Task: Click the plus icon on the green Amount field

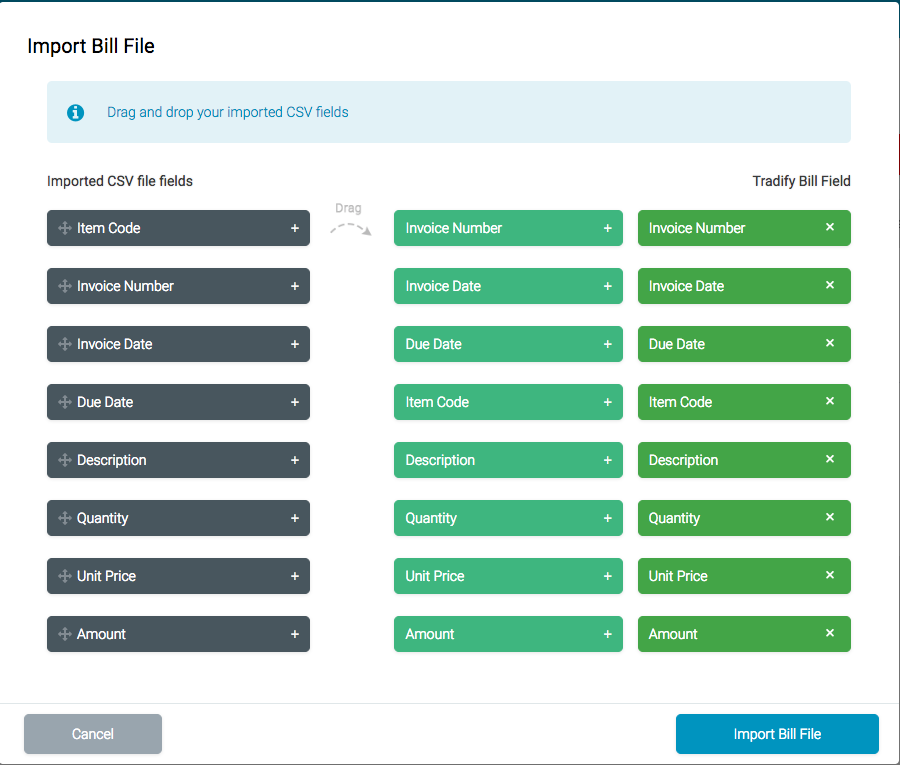Action: coord(608,634)
